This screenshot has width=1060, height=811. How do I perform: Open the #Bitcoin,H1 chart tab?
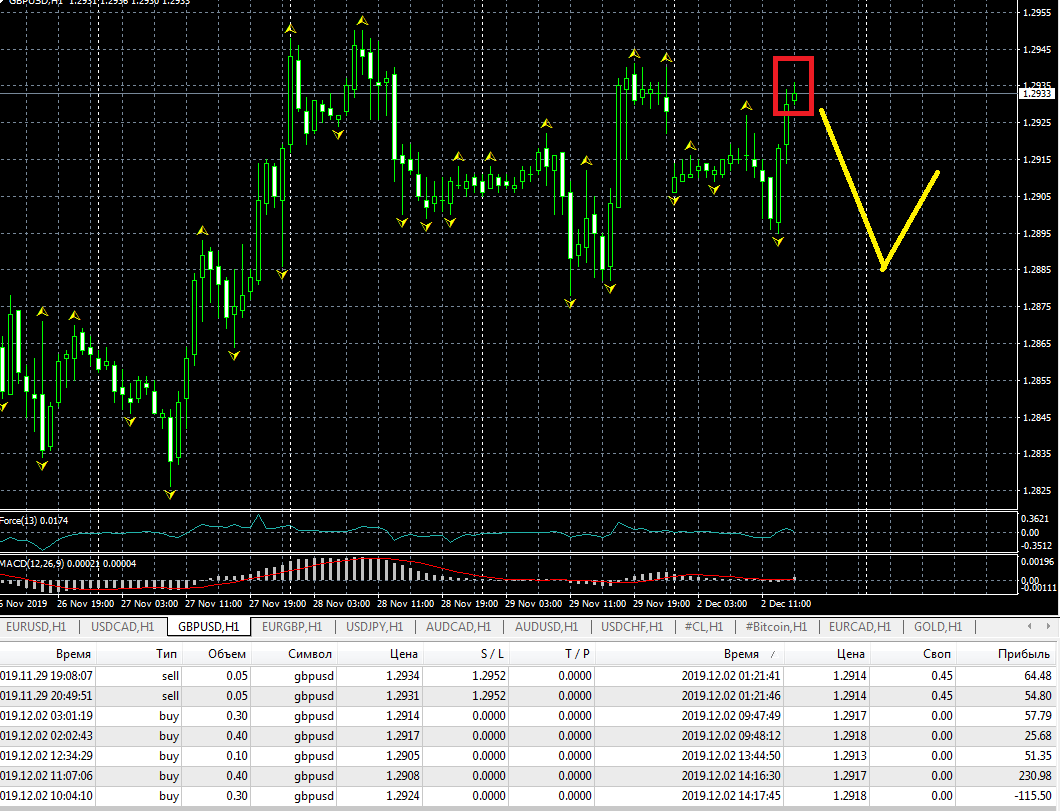(x=776, y=627)
